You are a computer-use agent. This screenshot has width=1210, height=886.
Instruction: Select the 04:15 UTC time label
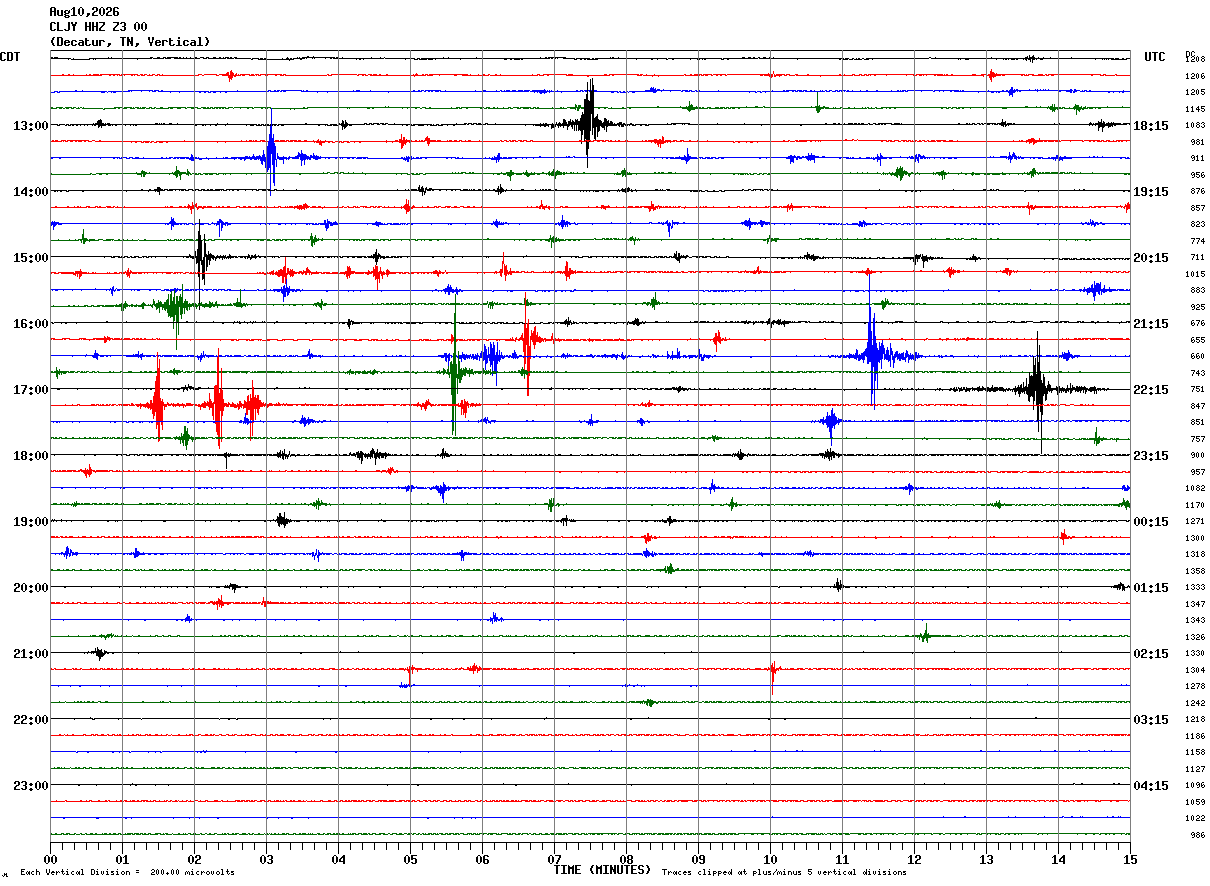tap(1151, 786)
